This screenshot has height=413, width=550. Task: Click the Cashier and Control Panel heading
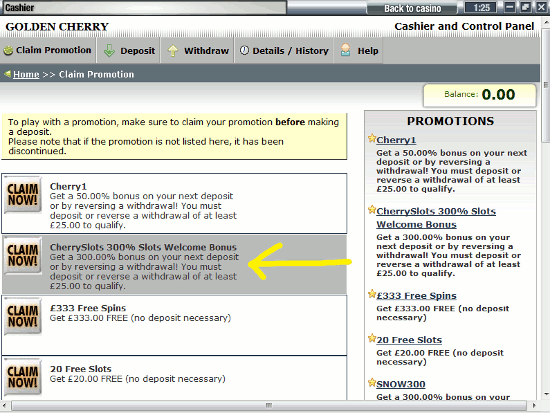464,26
